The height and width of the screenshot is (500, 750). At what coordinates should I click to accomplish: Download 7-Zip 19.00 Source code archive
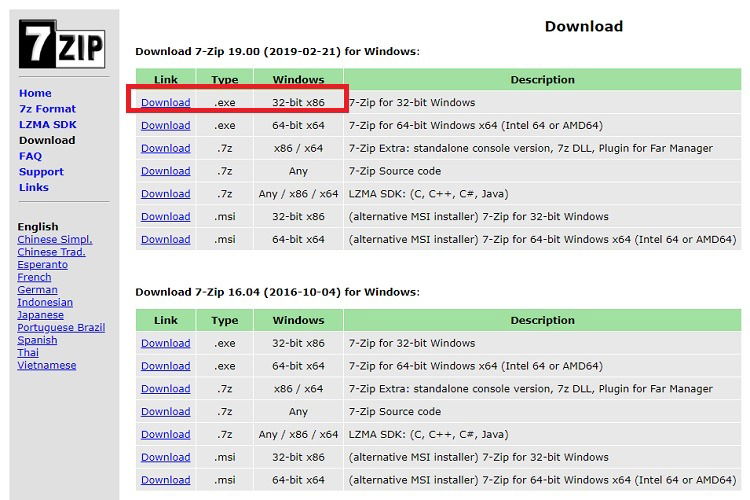pos(165,171)
